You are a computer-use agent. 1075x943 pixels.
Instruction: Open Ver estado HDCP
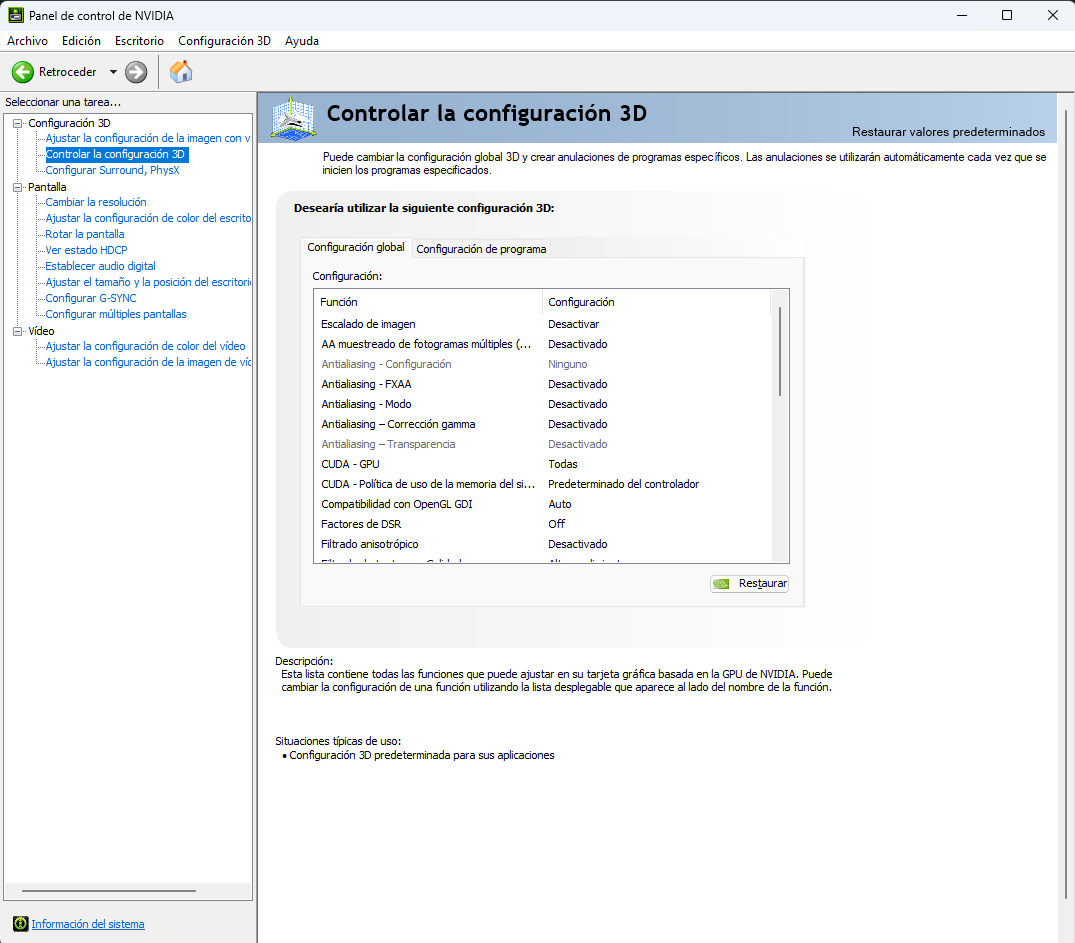[x=86, y=250]
